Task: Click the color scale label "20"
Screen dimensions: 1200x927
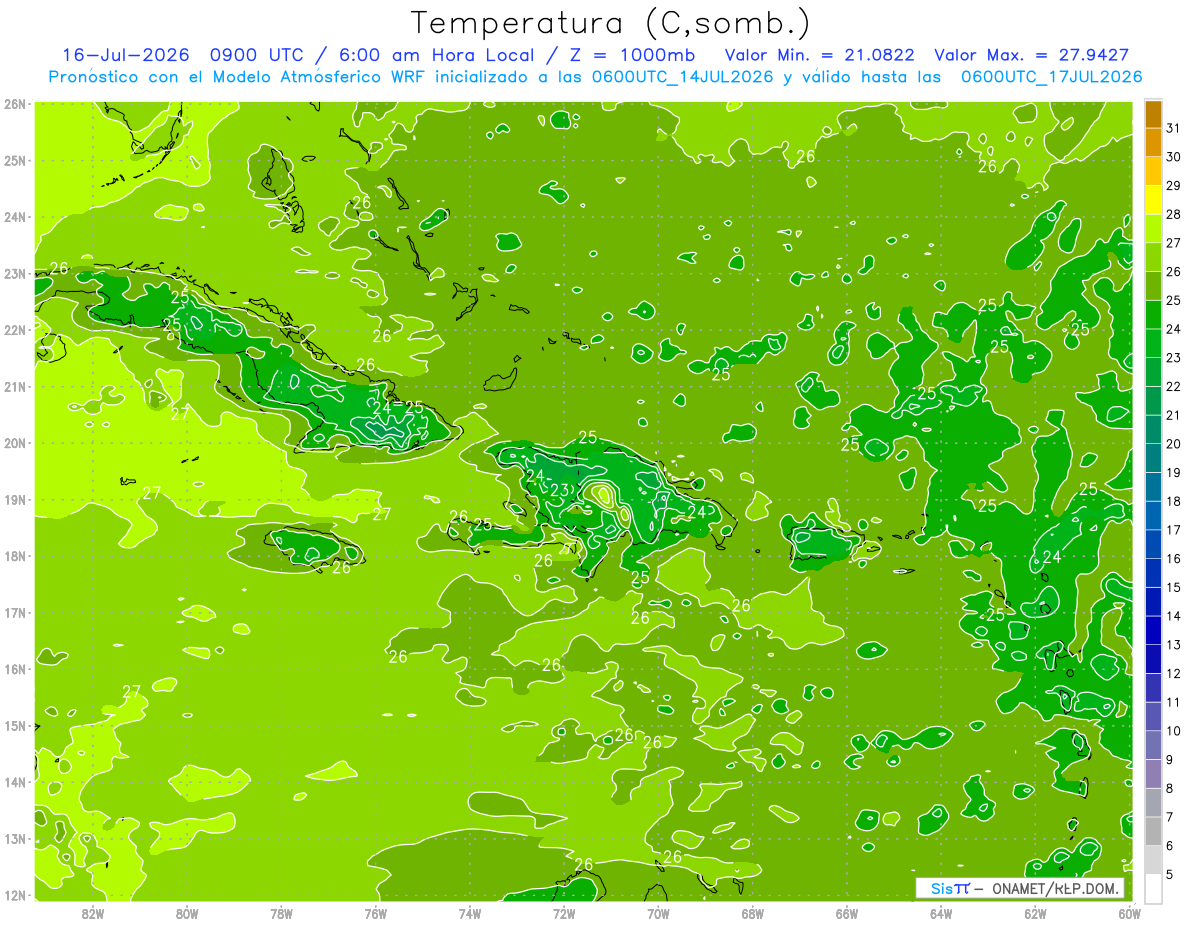Action: [1173, 443]
